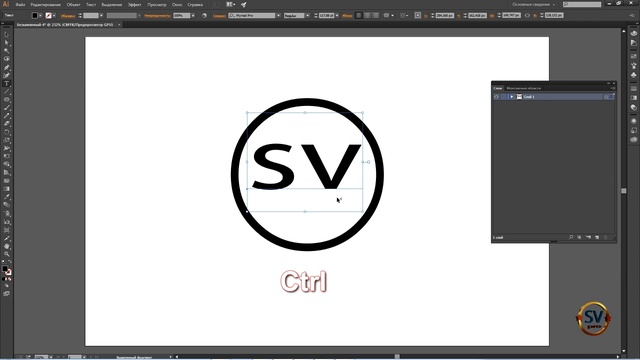Expand Слой 1 with the disclosure triangle
Screen dimensions: 640x360
(511, 97)
